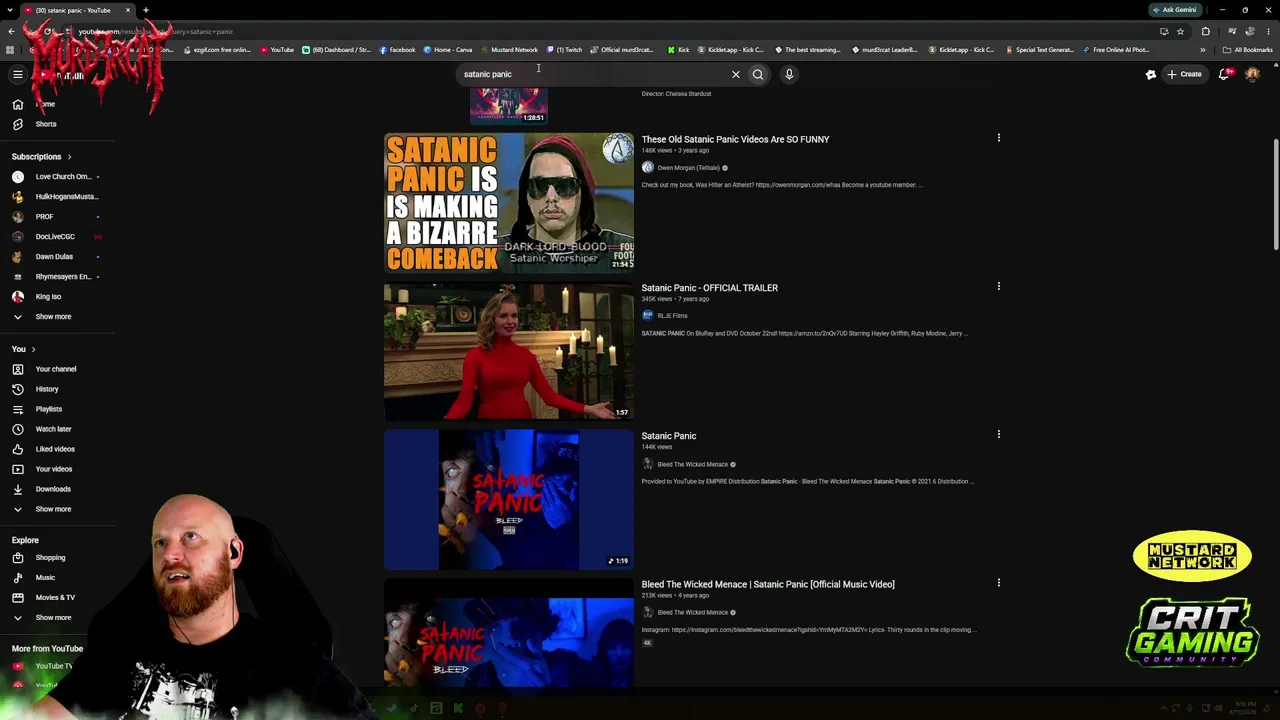
Task: Open the notifications bell
Action: click(1224, 74)
